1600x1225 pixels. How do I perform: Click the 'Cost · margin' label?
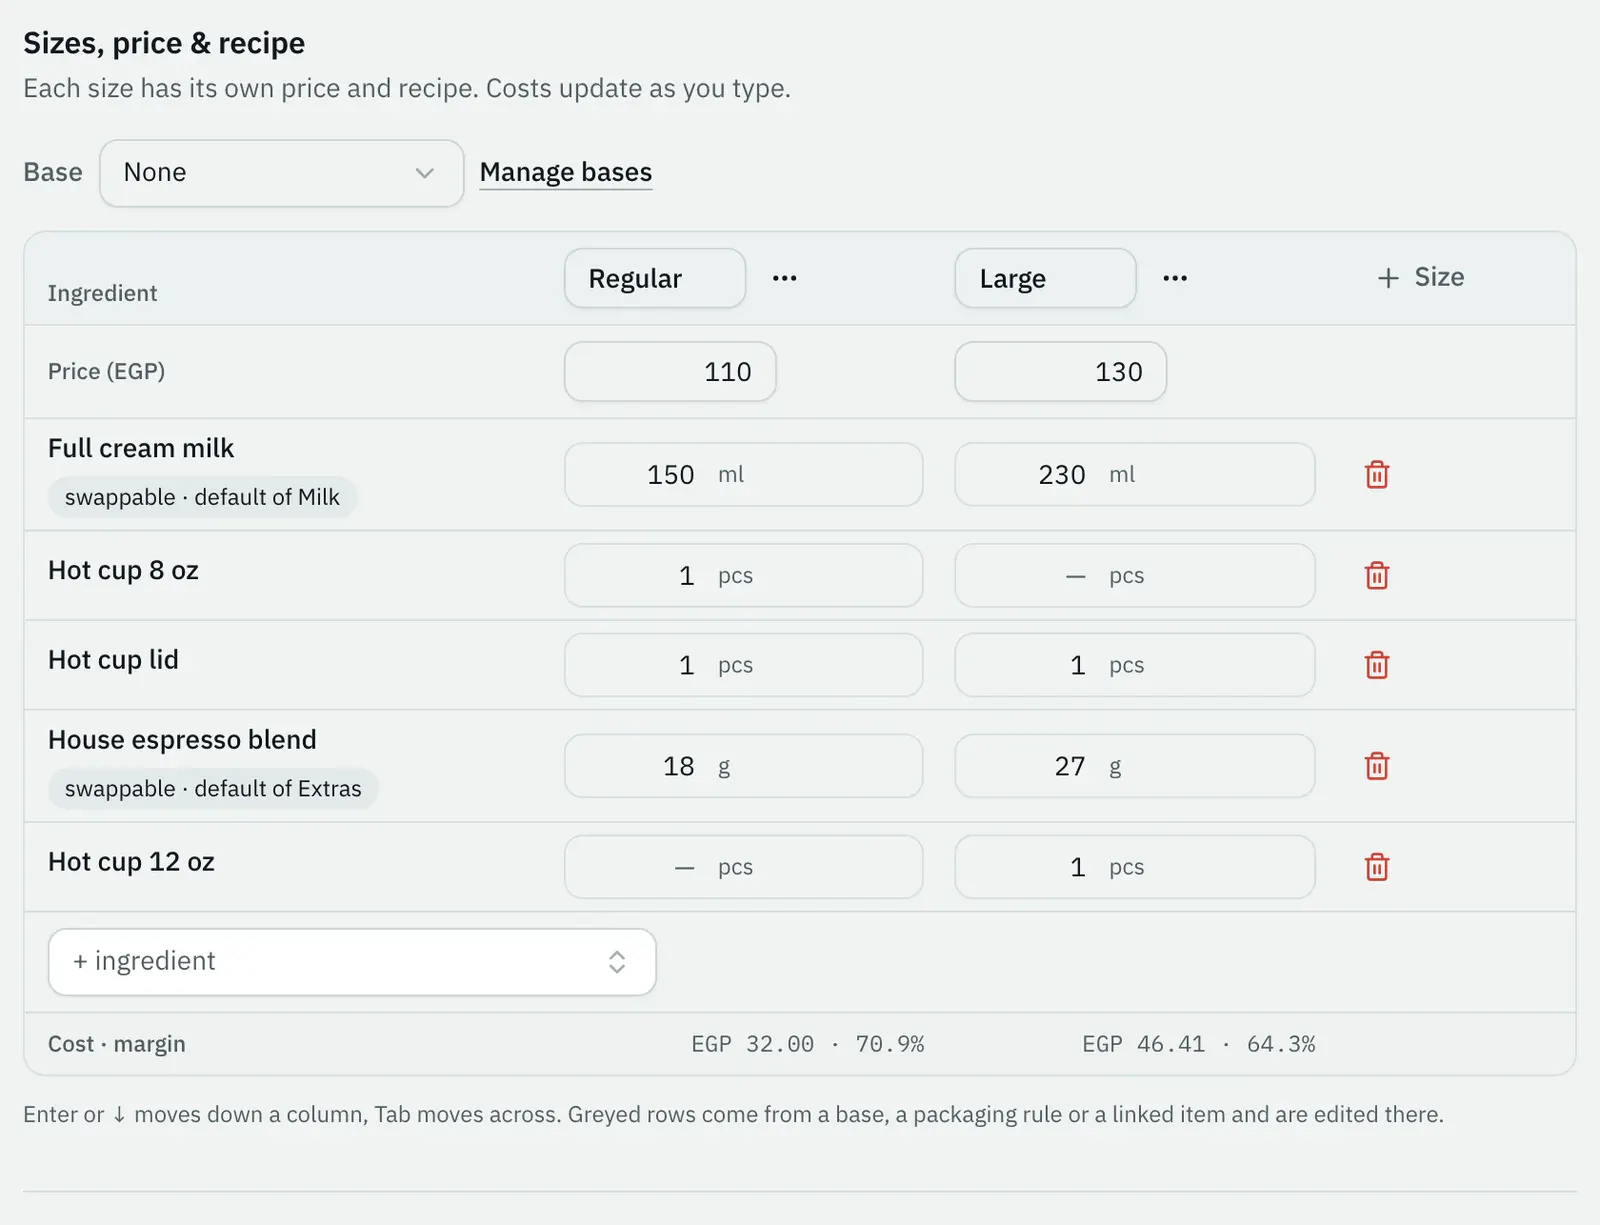117,1044
